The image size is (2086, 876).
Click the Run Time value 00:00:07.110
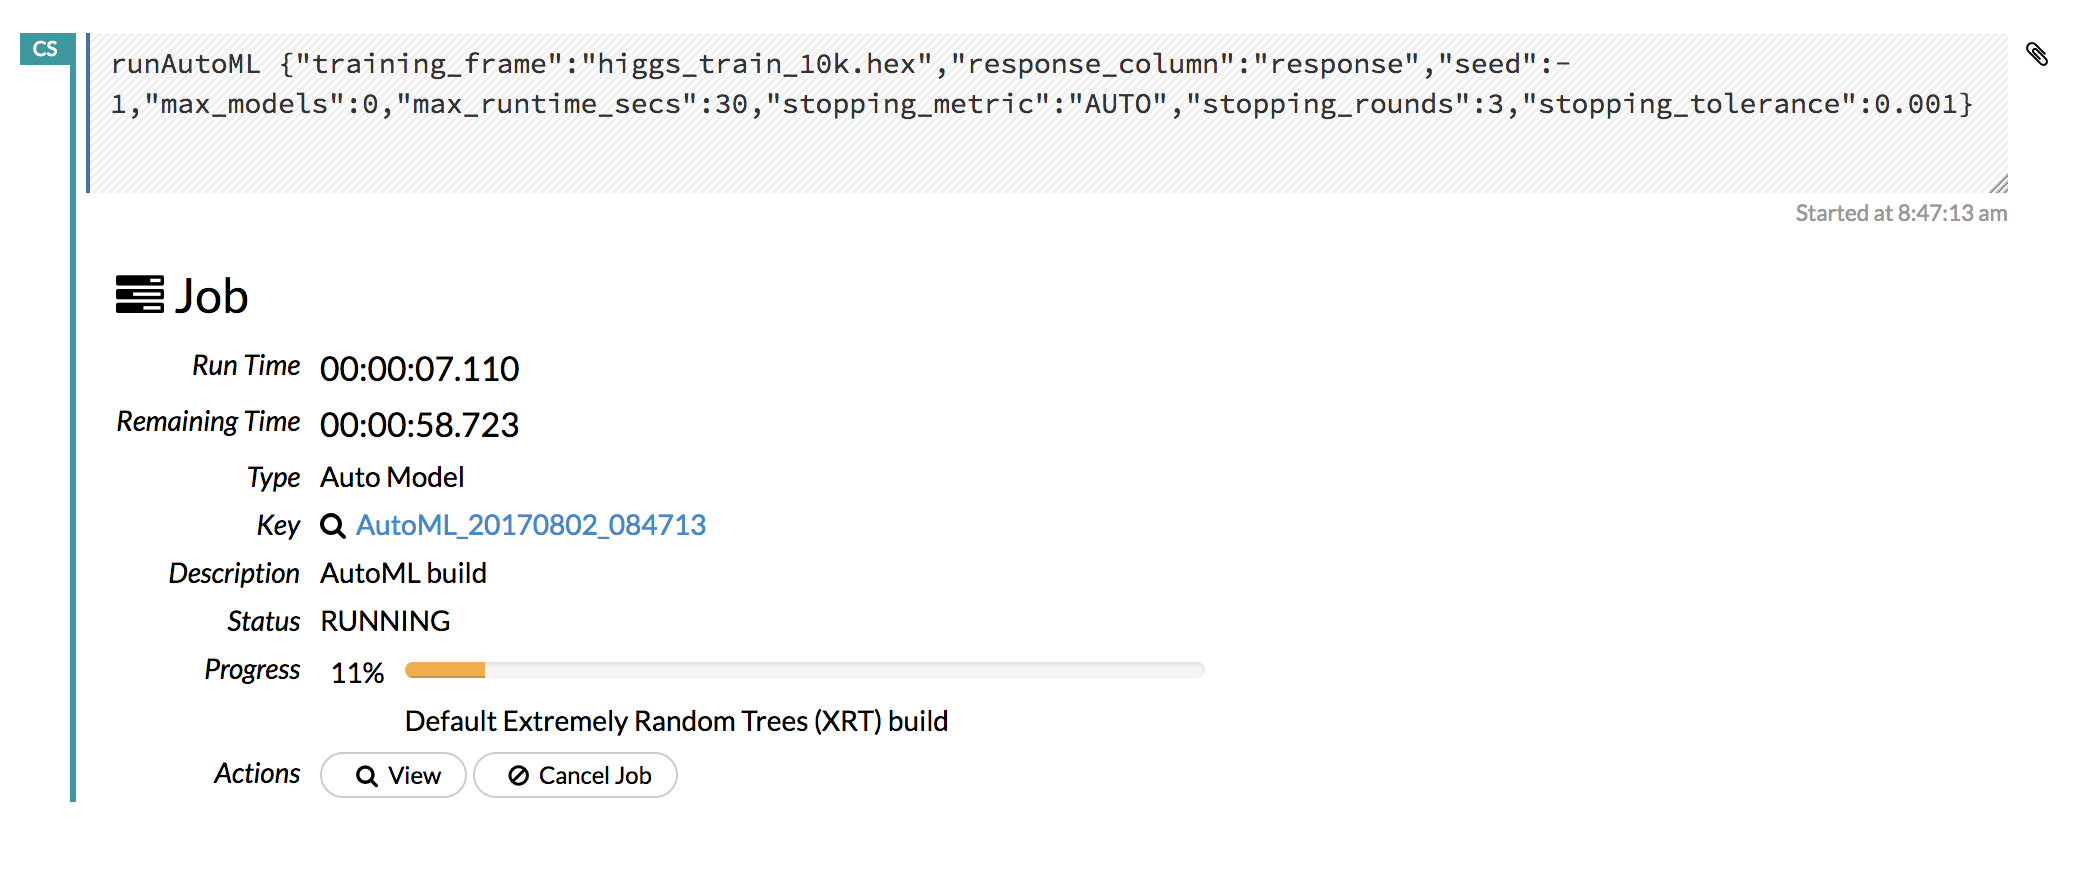[419, 369]
